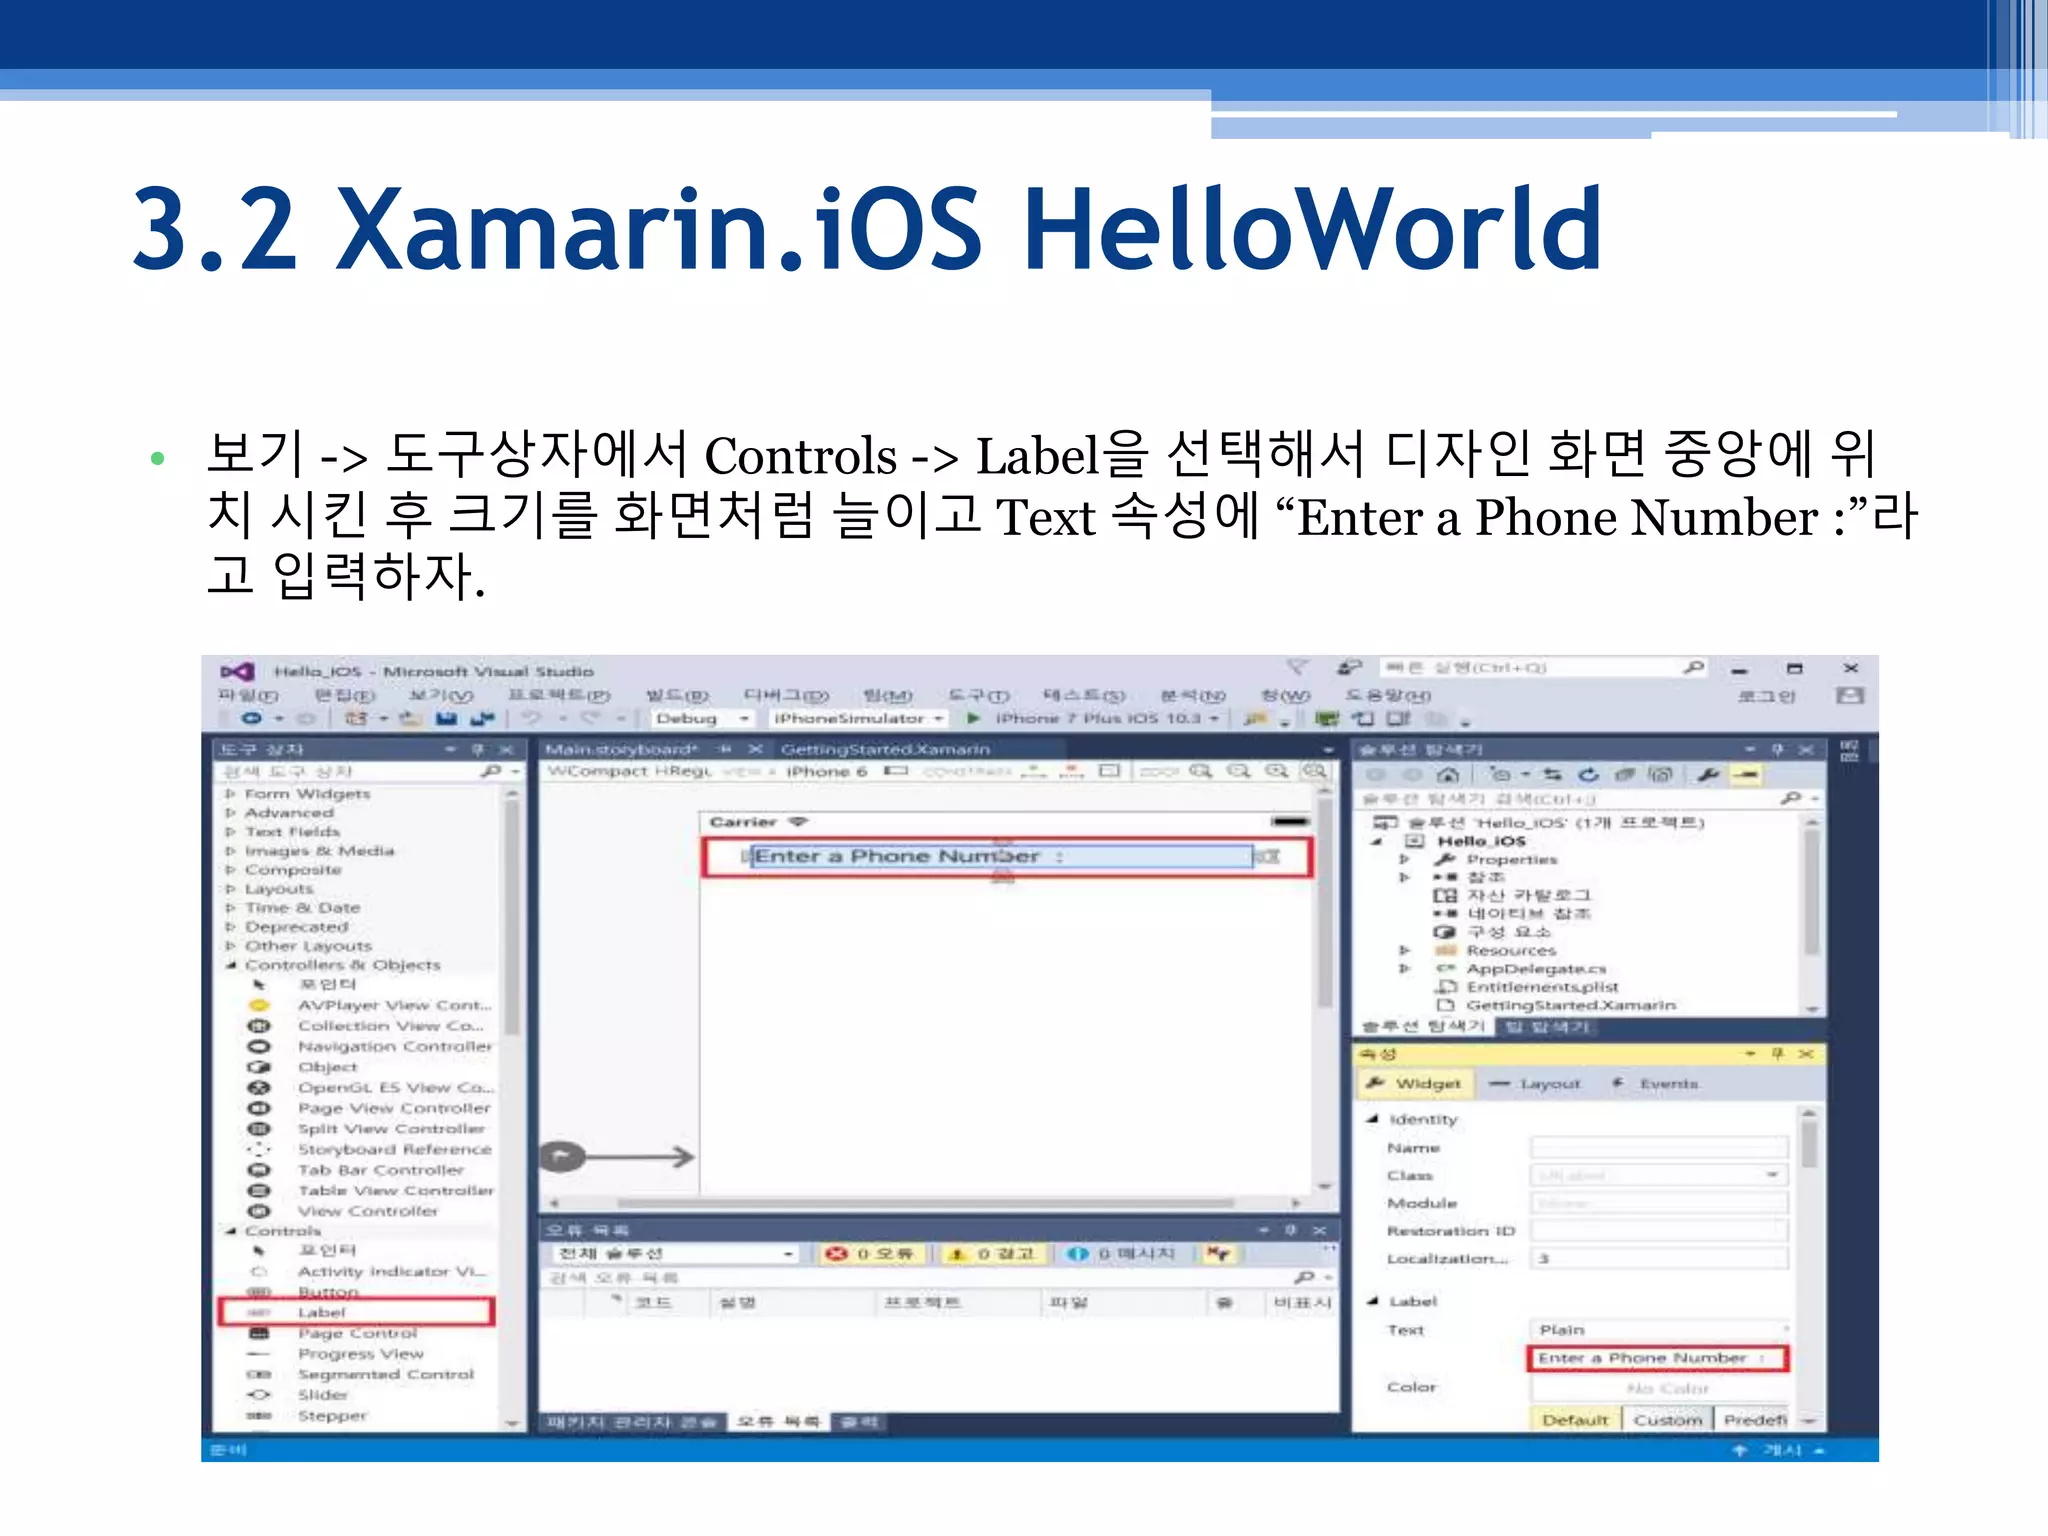The height and width of the screenshot is (1536, 2048).
Task: Switch to the Events properties tab
Action: (1655, 1084)
